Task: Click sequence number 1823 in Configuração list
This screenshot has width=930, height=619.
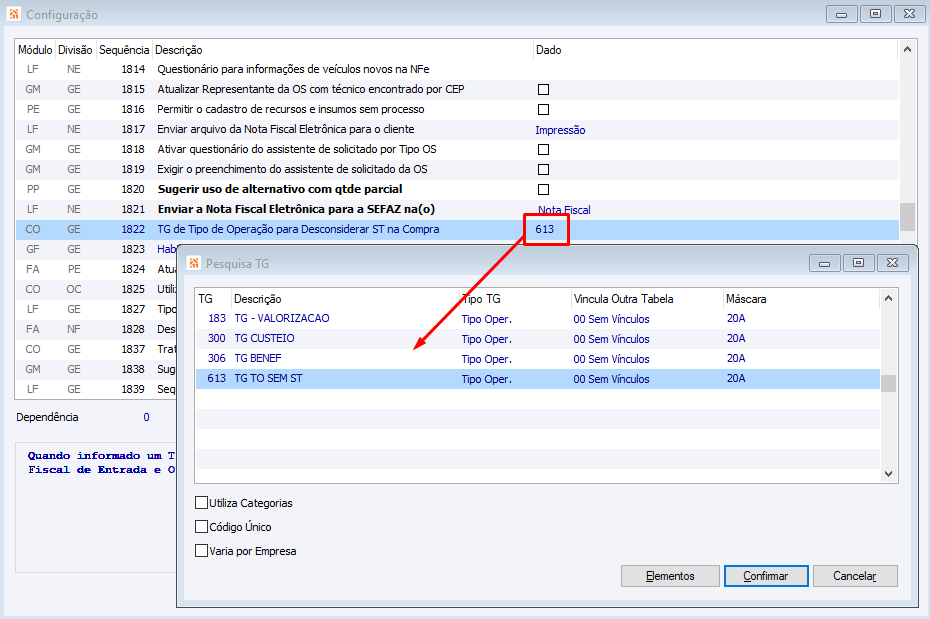Action: (133, 250)
